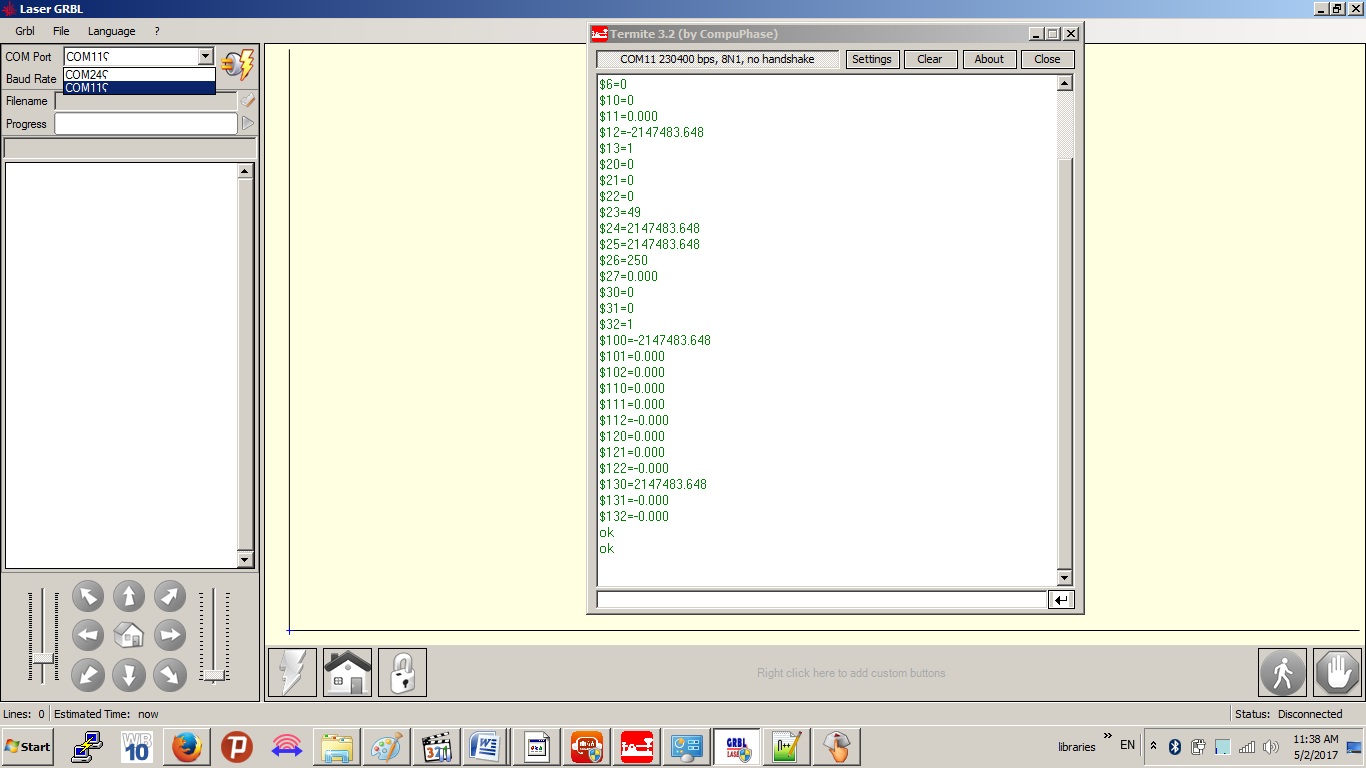
Task: Click the Bluetooth tray icon
Action: (1176, 746)
